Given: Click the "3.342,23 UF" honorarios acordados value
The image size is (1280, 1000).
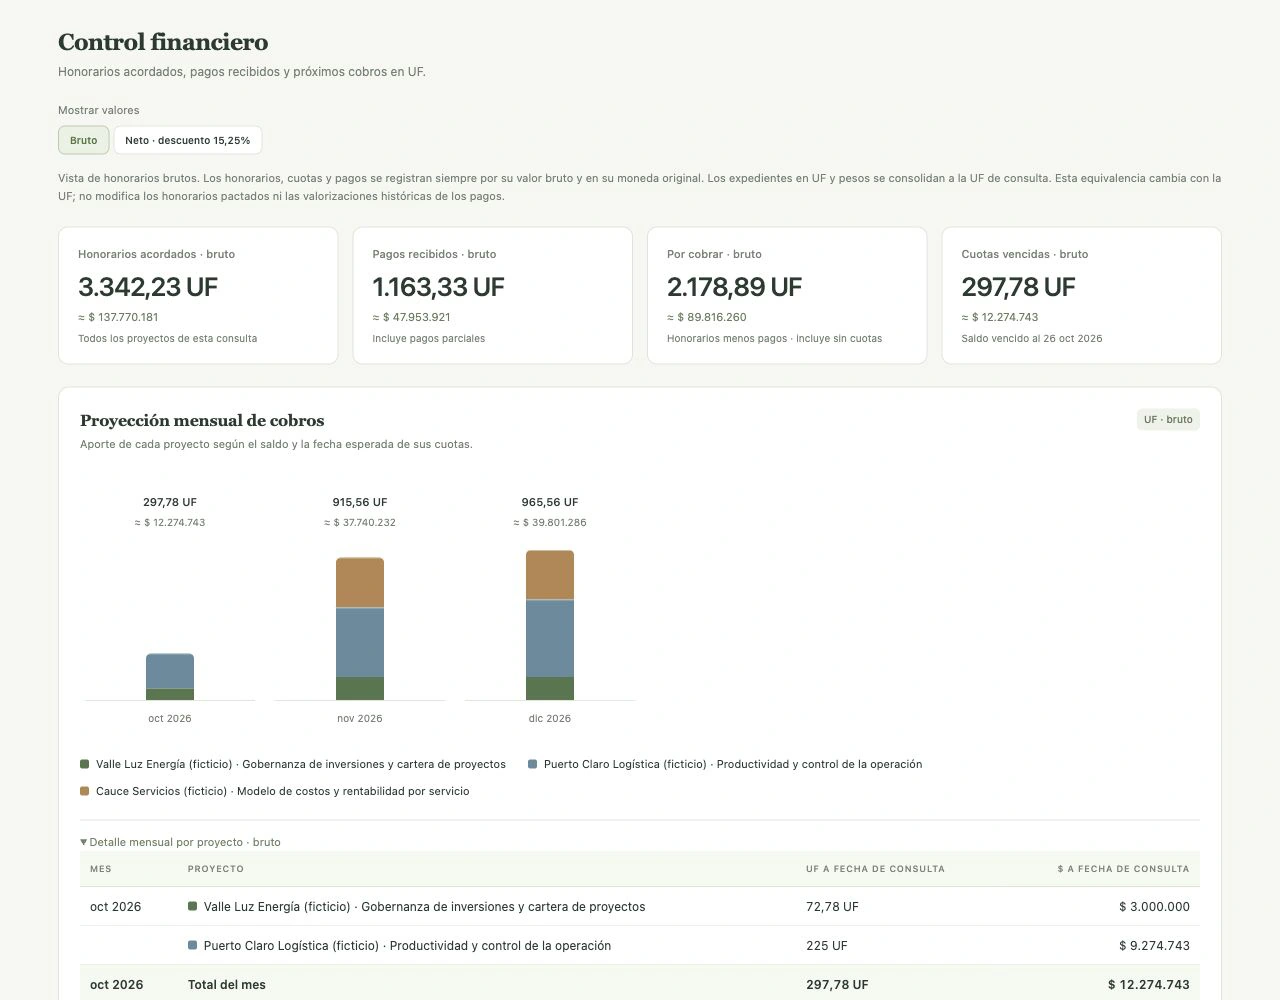Looking at the screenshot, I should (148, 287).
